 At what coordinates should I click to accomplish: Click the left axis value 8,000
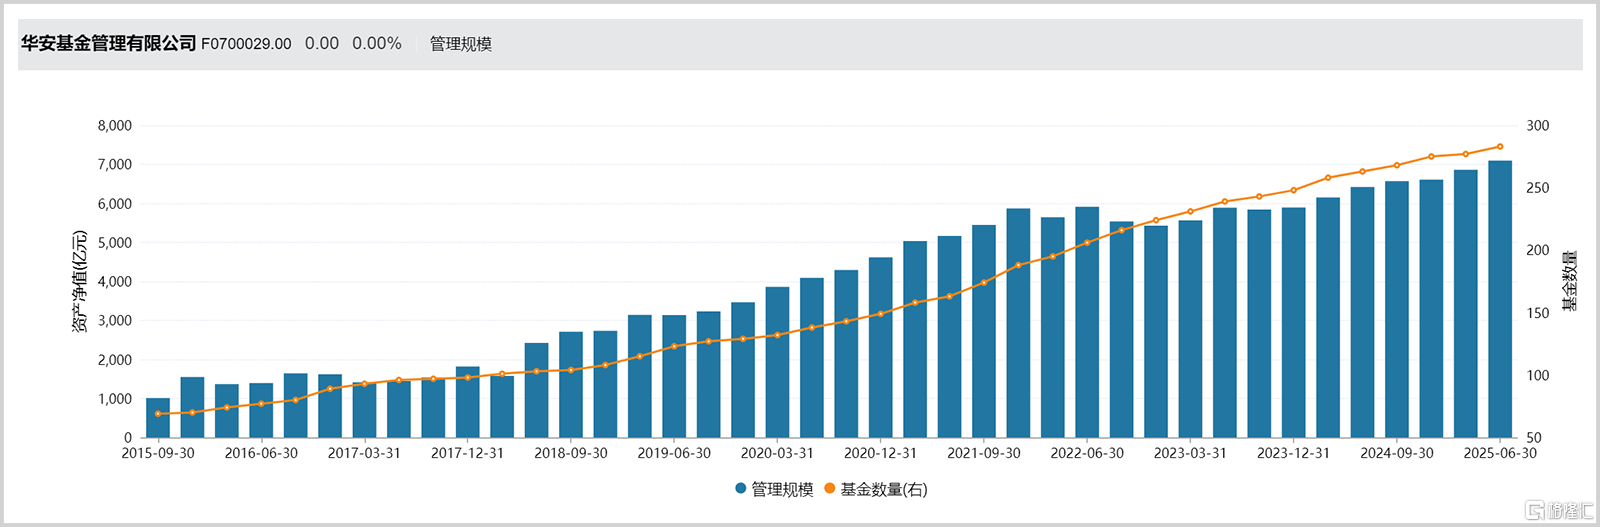[115, 126]
